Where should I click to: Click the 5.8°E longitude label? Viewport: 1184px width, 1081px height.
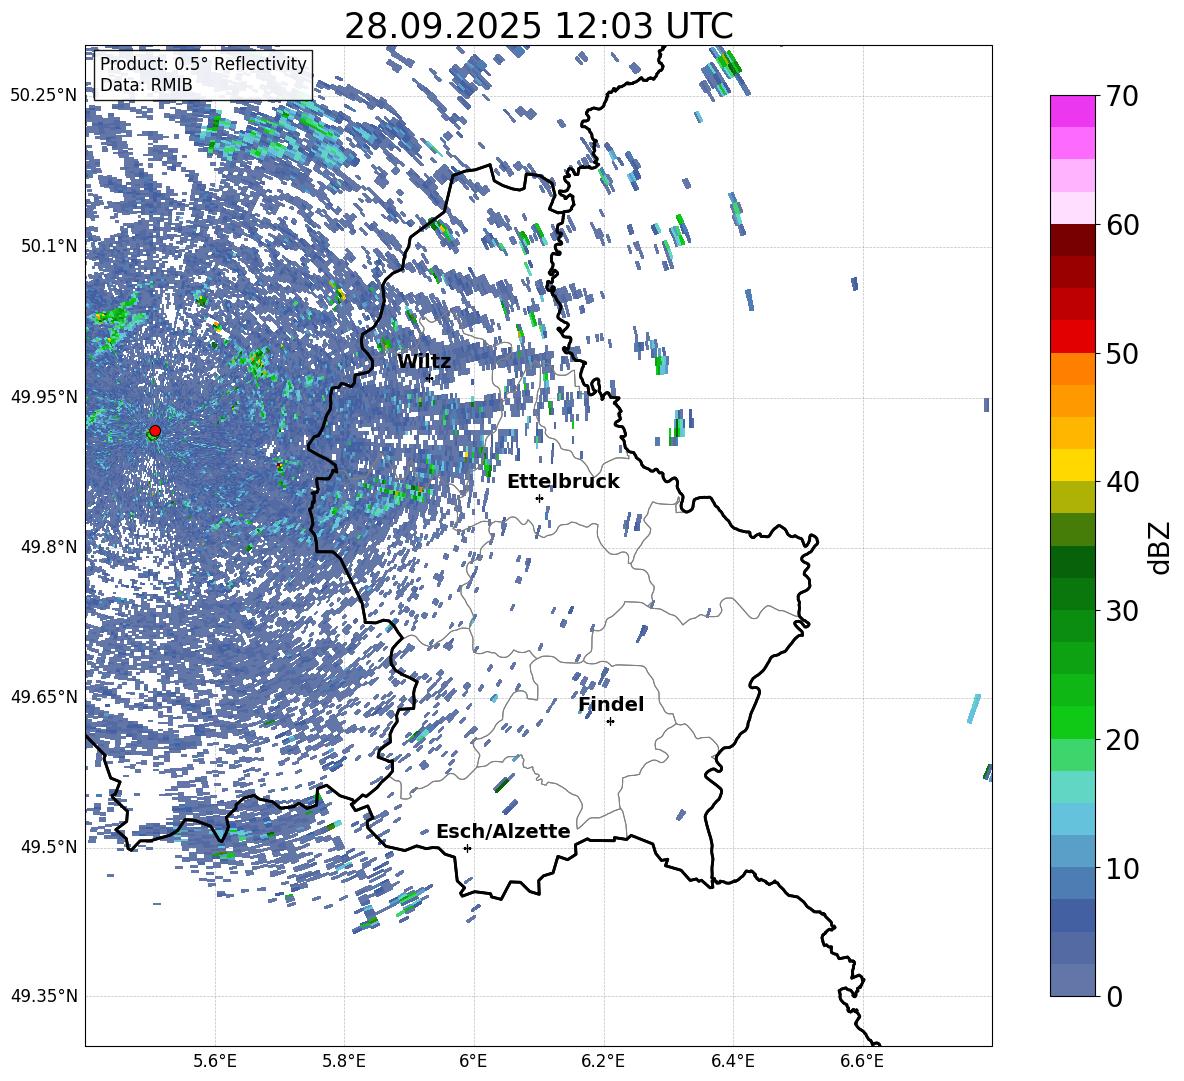[x=345, y=1061]
